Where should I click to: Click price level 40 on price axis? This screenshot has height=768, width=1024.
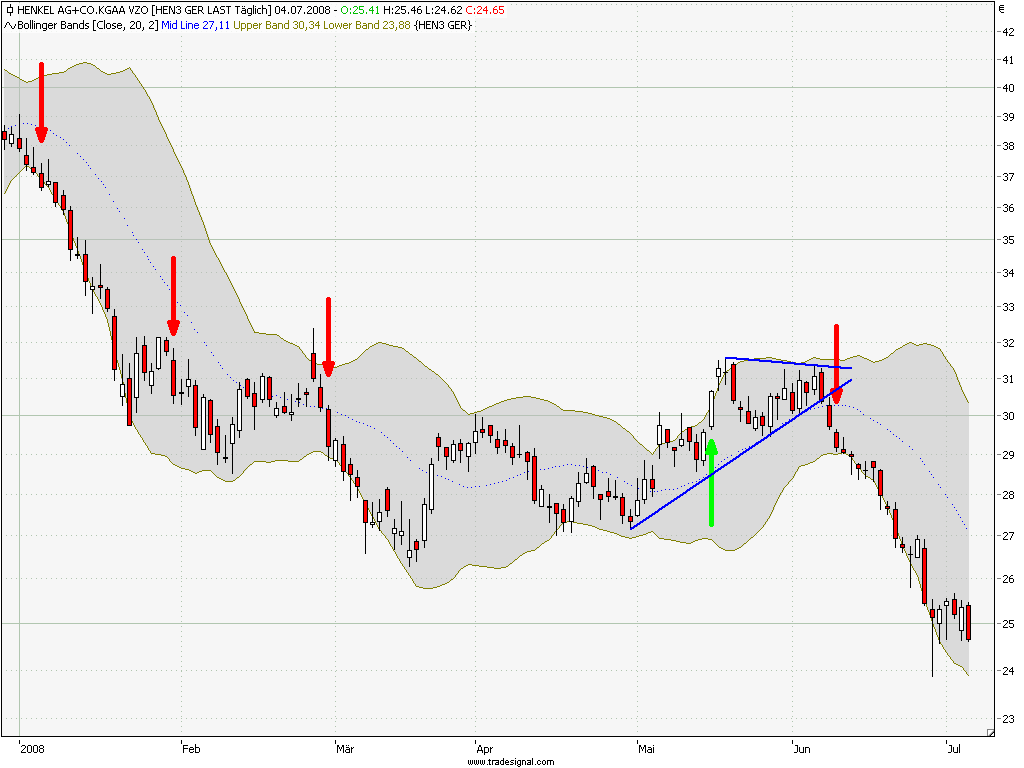click(x=1008, y=88)
